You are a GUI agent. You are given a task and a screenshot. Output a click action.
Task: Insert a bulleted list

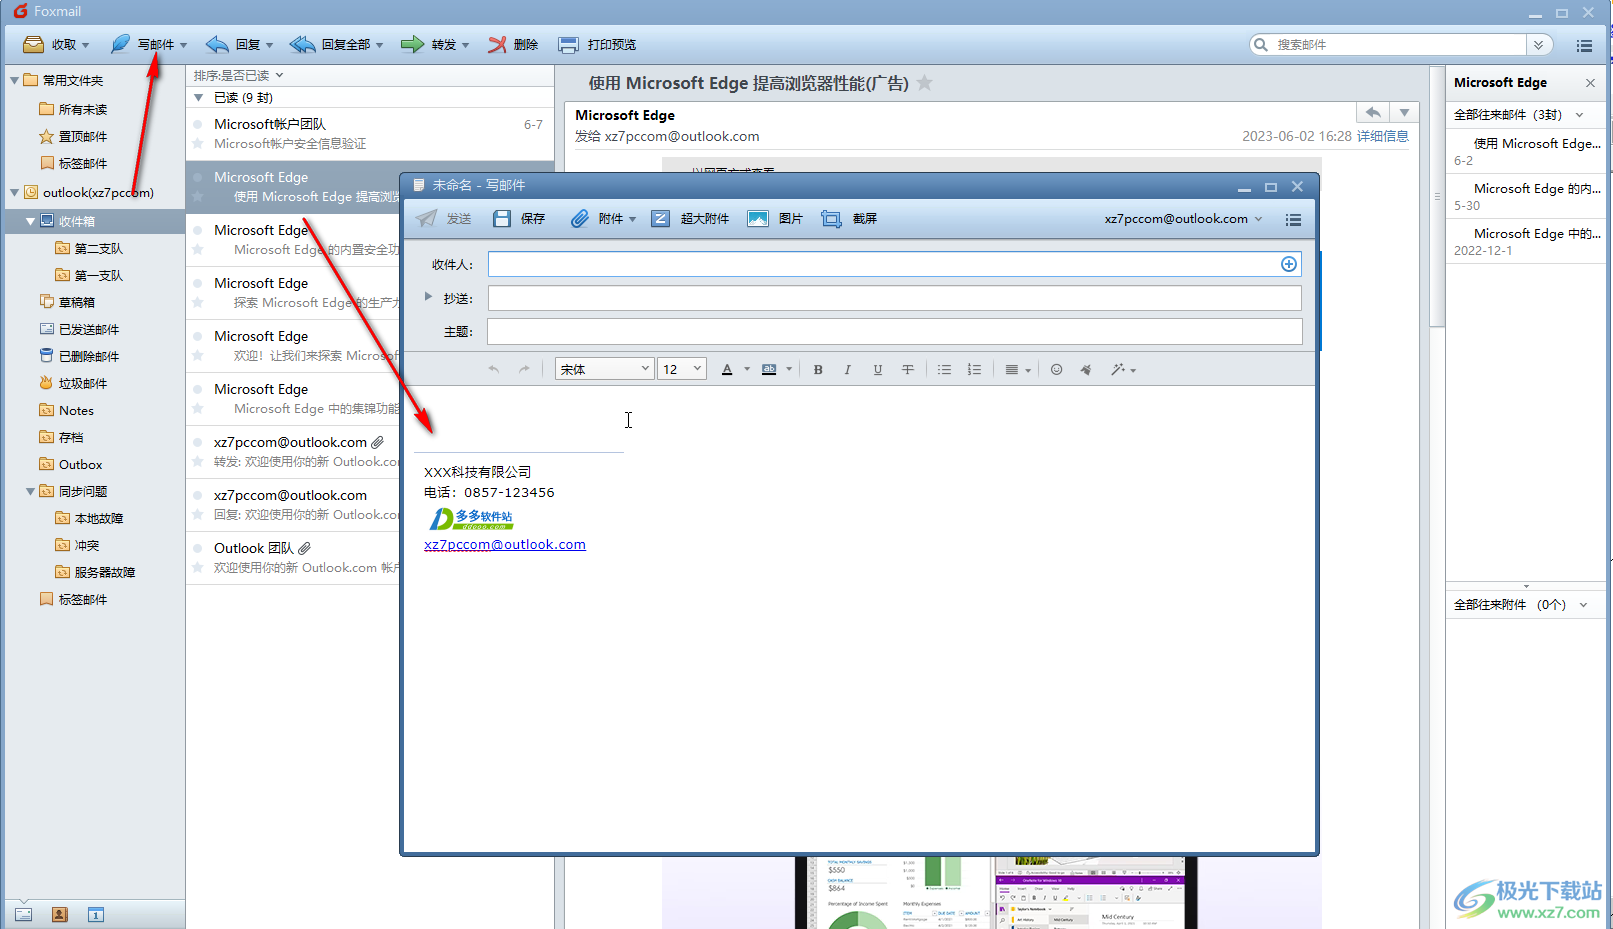pos(944,369)
